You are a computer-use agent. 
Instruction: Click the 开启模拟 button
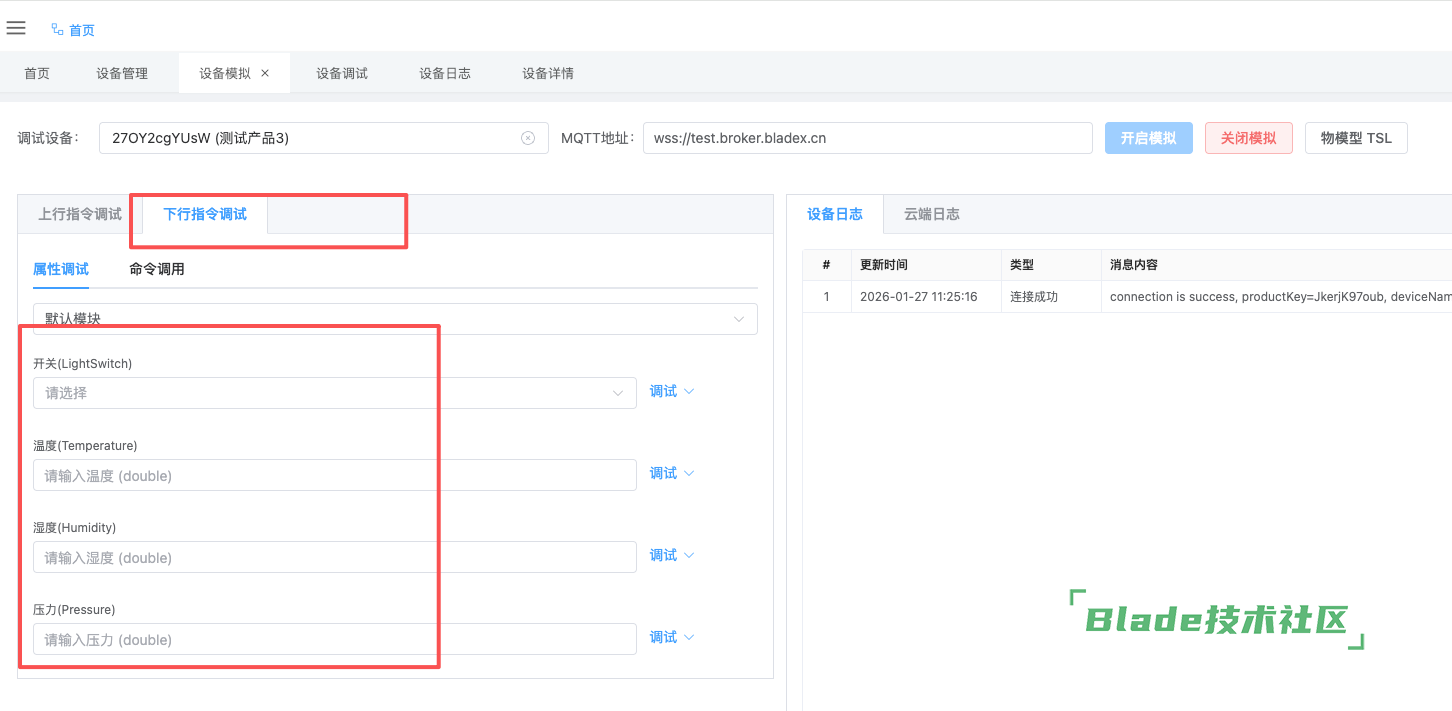[x=1148, y=138]
